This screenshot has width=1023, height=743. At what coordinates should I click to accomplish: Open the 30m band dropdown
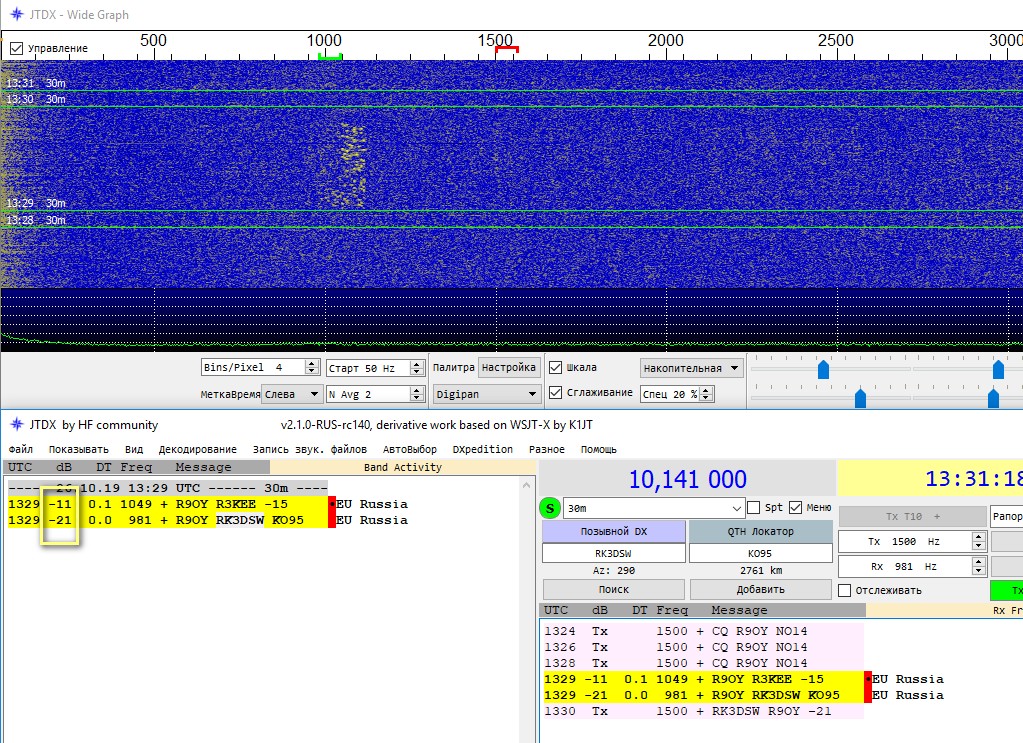pos(738,508)
